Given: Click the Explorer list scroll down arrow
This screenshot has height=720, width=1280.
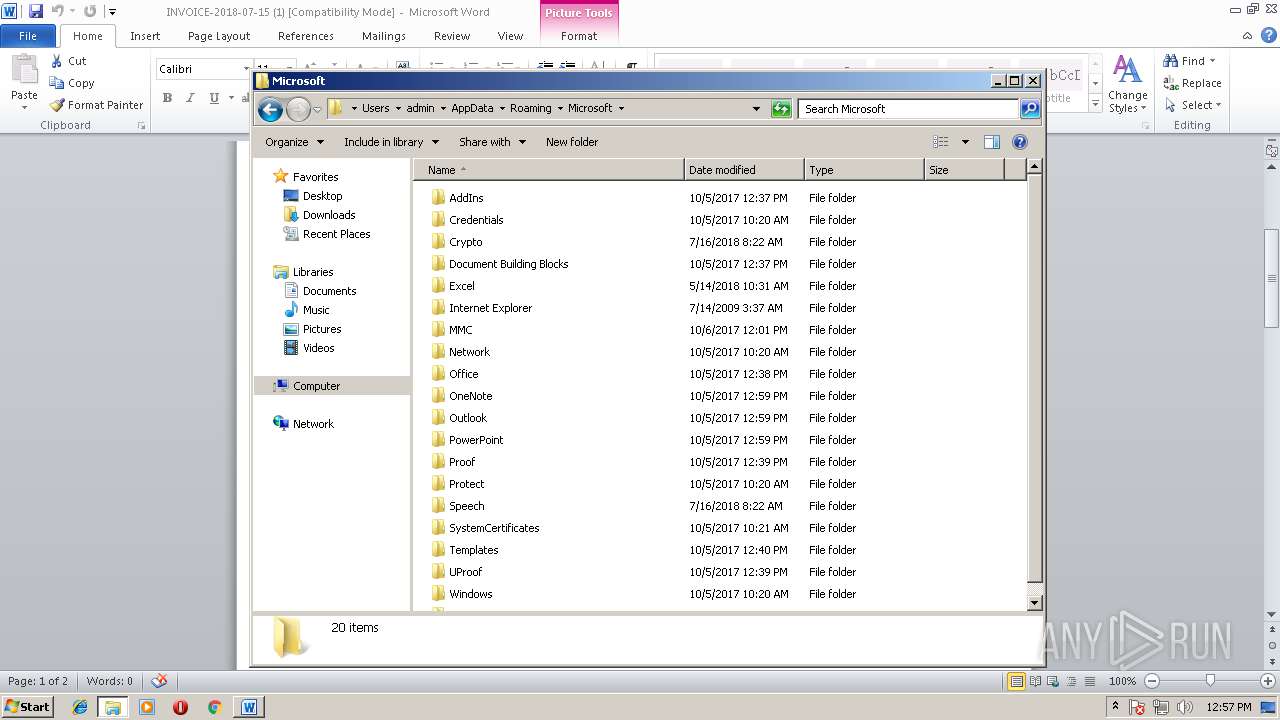Looking at the screenshot, I should pyautogui.click(x=1035, y=603).
